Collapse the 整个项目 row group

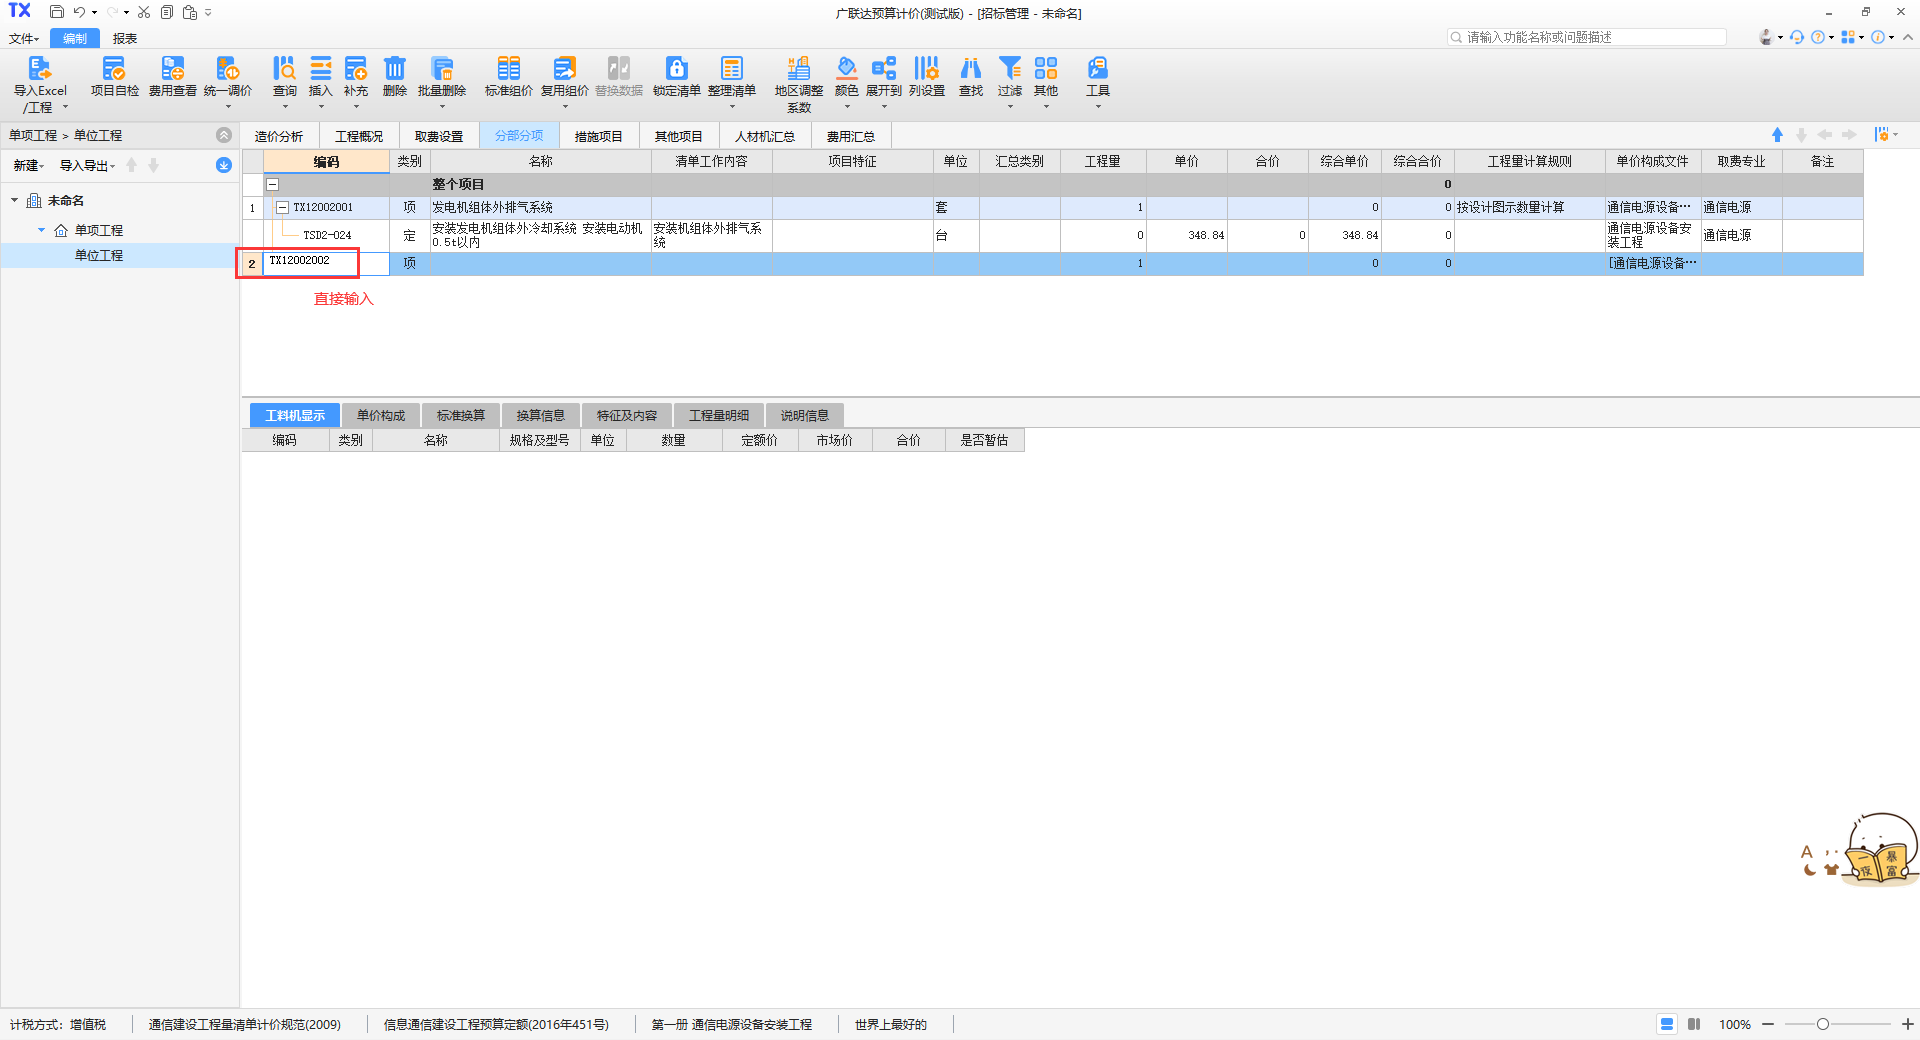pyautogui.click(x=272, y=184)
